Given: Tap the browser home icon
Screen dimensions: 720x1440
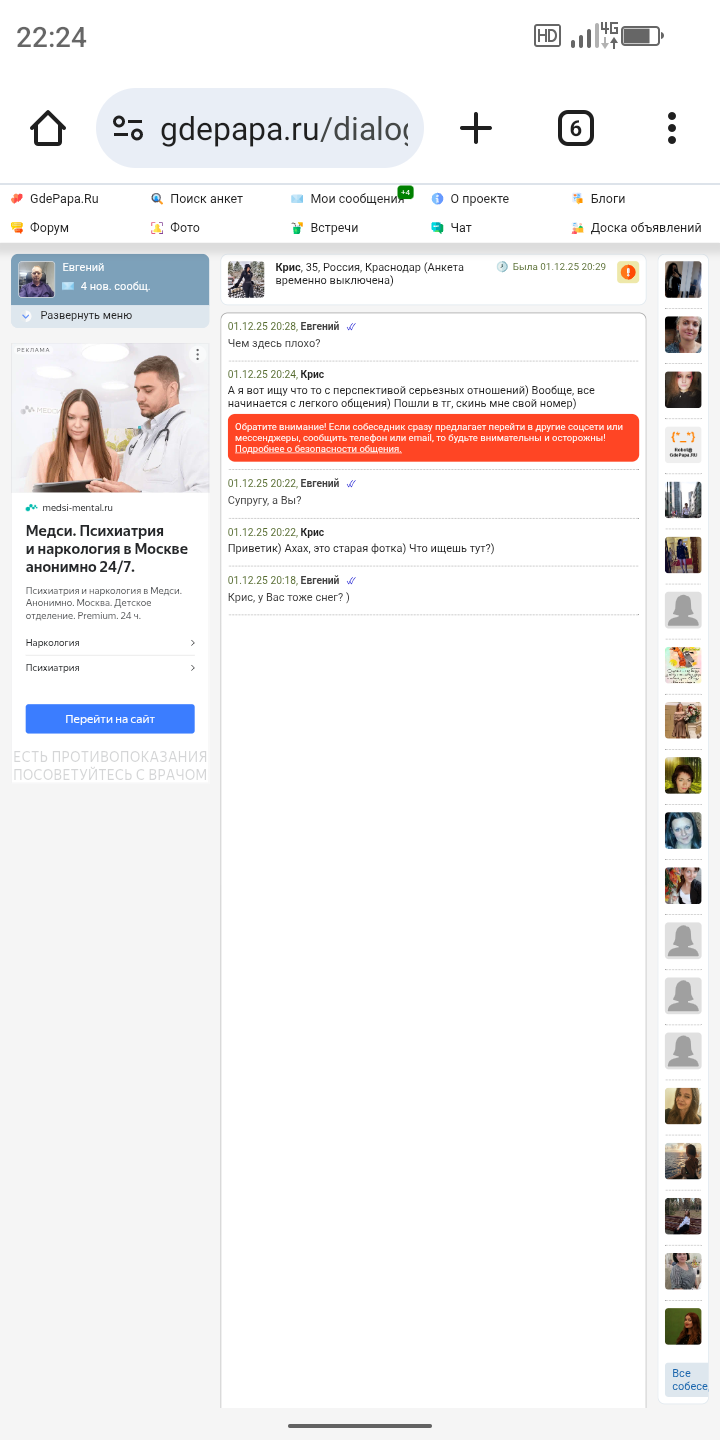Looking at the screenshot, I should tap(48, 128).
